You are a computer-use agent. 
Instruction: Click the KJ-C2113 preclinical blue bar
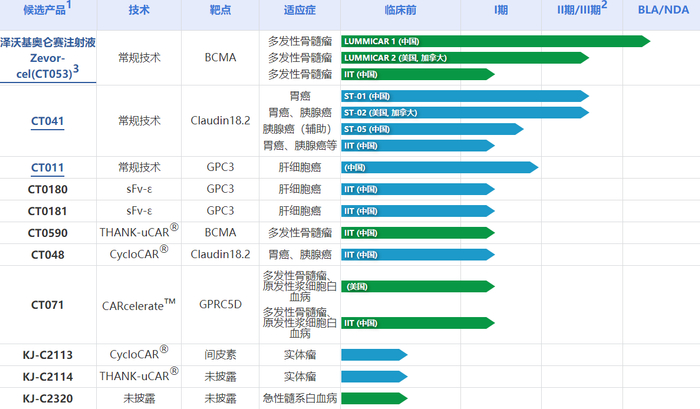[x=374, y=355]
